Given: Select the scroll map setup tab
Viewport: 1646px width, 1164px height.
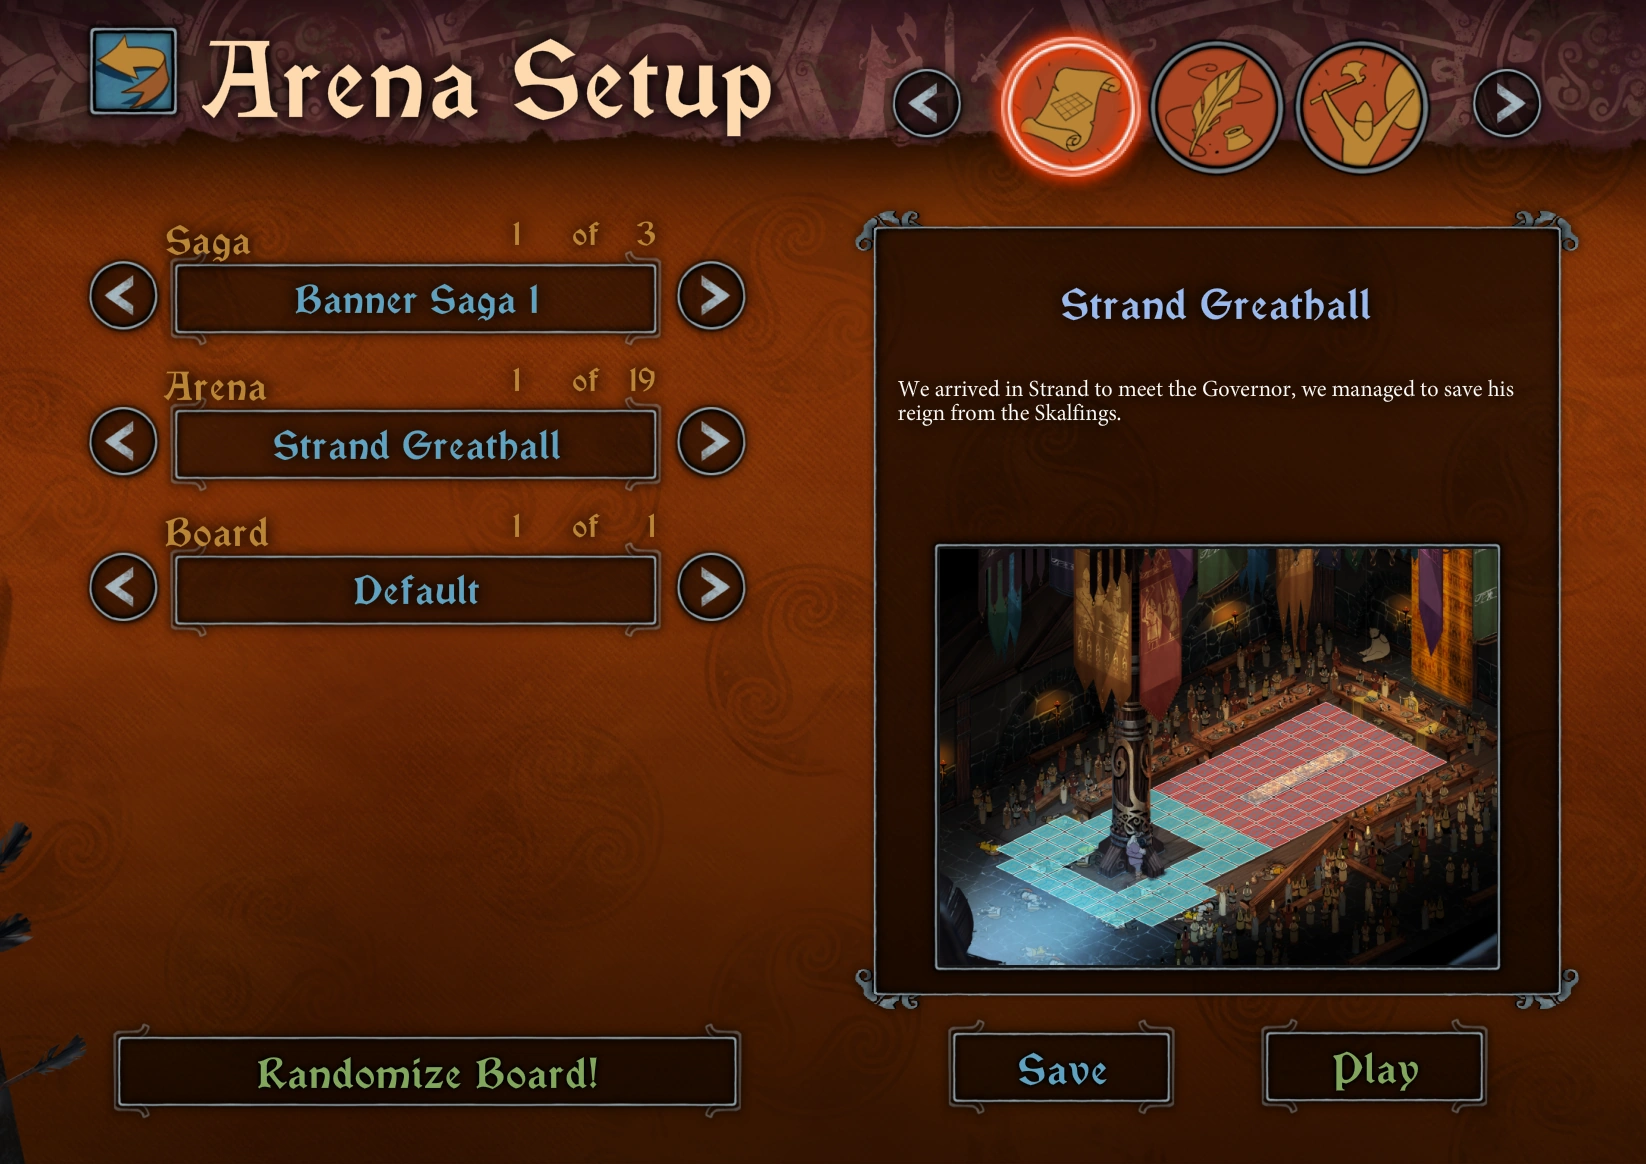Looking at the screenshot, I should click(x=1070, y=105).
